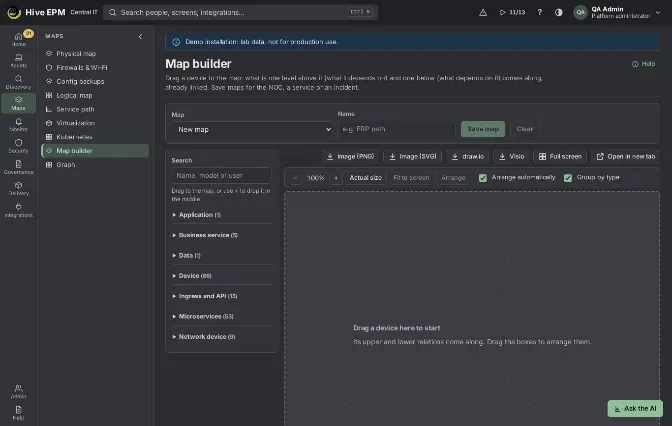Screen dimensions: 672x426
Task: Open the Ask the AI button
Action: pyautogui.click(x=635, y=409)
